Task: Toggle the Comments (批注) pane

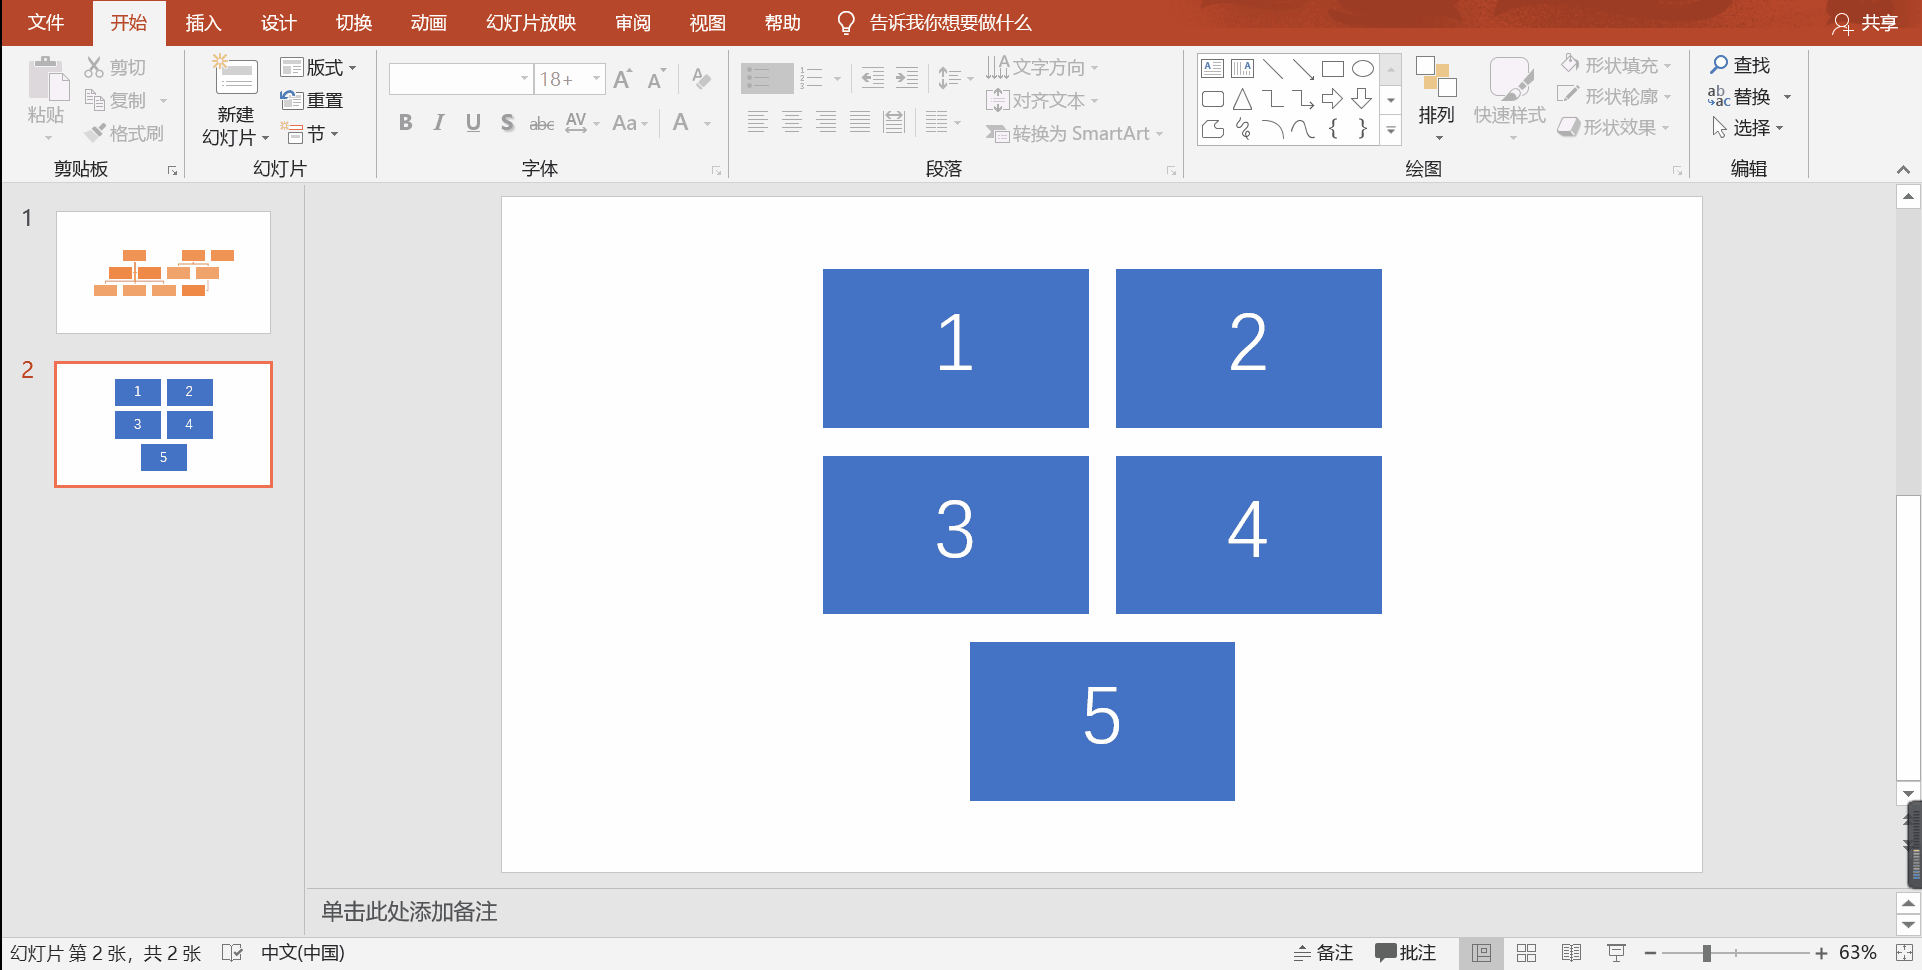Action: point(1405,953)
